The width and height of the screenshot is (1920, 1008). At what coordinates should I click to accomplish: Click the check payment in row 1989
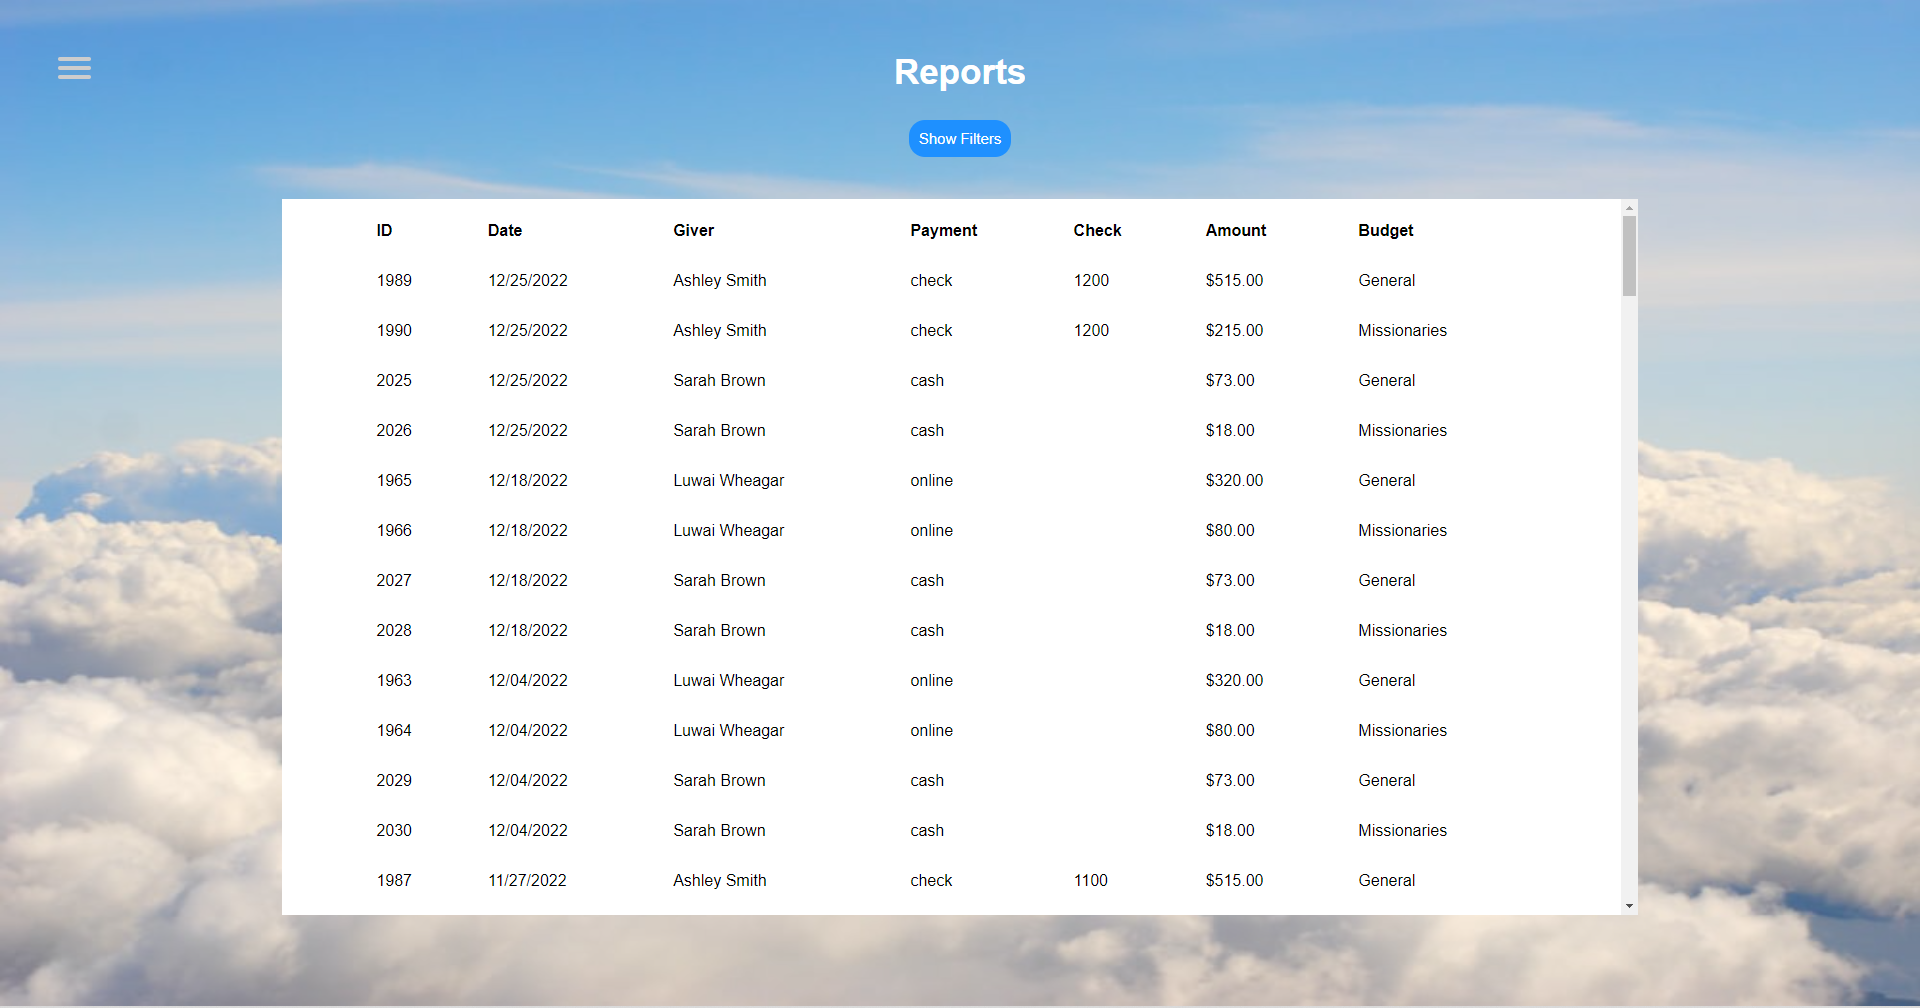(x=931, y=280)
